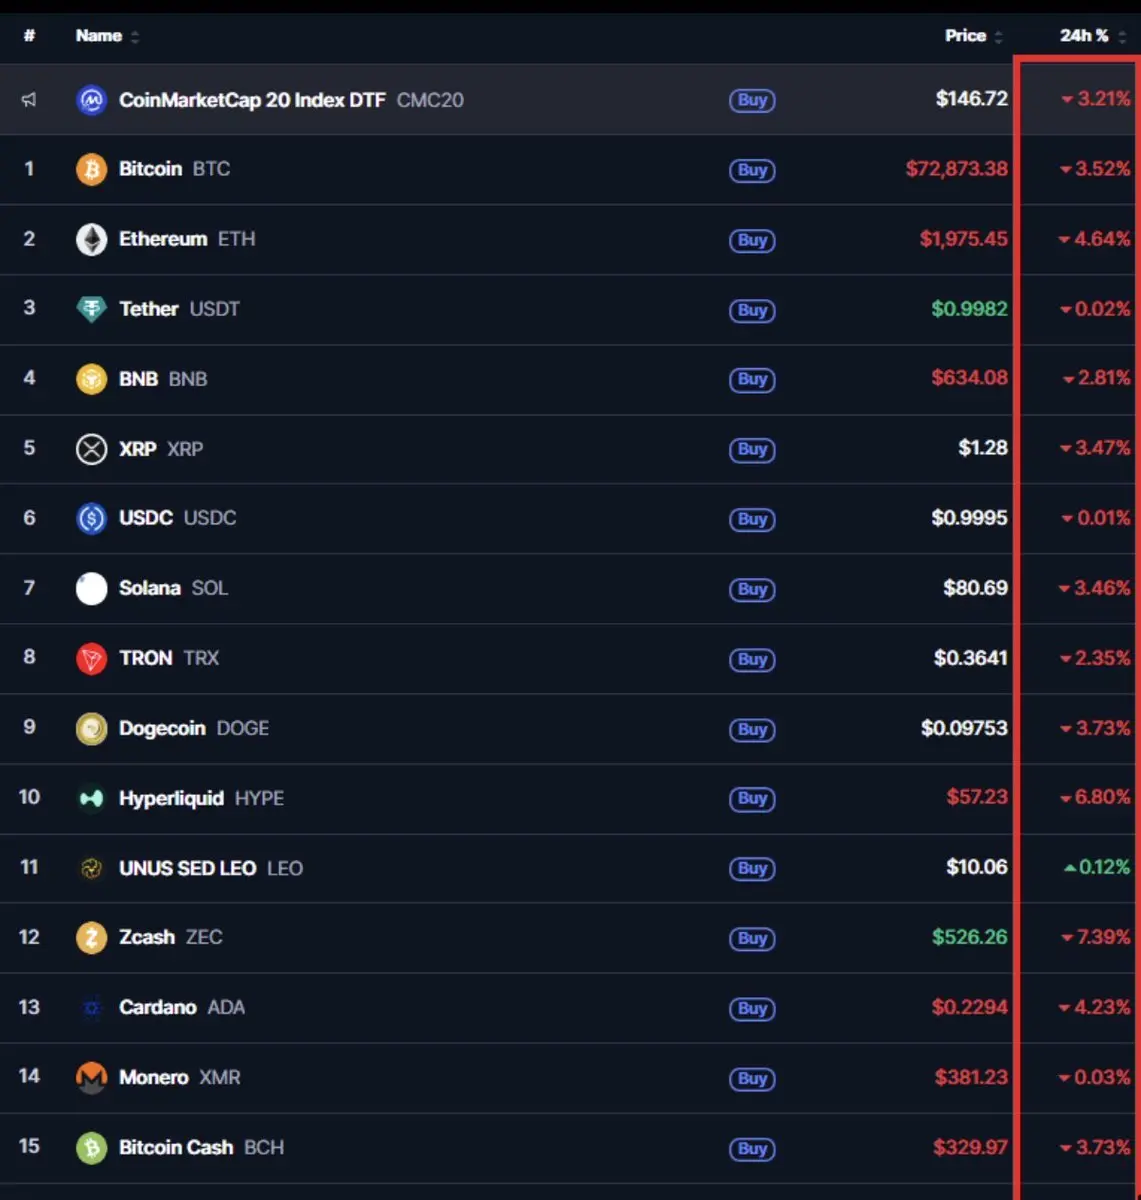Click the $526.26 Zcash price
1141x1200 pixels.
pos(969,937)
